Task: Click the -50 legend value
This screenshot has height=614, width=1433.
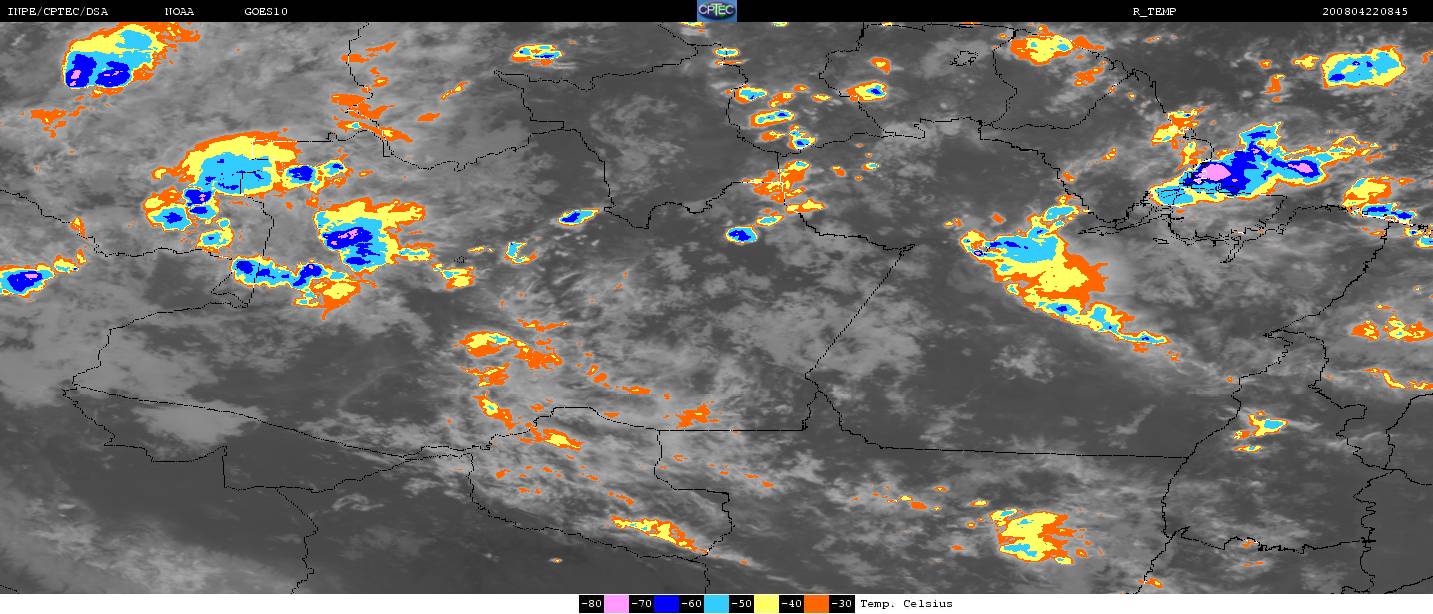Action: tap(741, 604)
